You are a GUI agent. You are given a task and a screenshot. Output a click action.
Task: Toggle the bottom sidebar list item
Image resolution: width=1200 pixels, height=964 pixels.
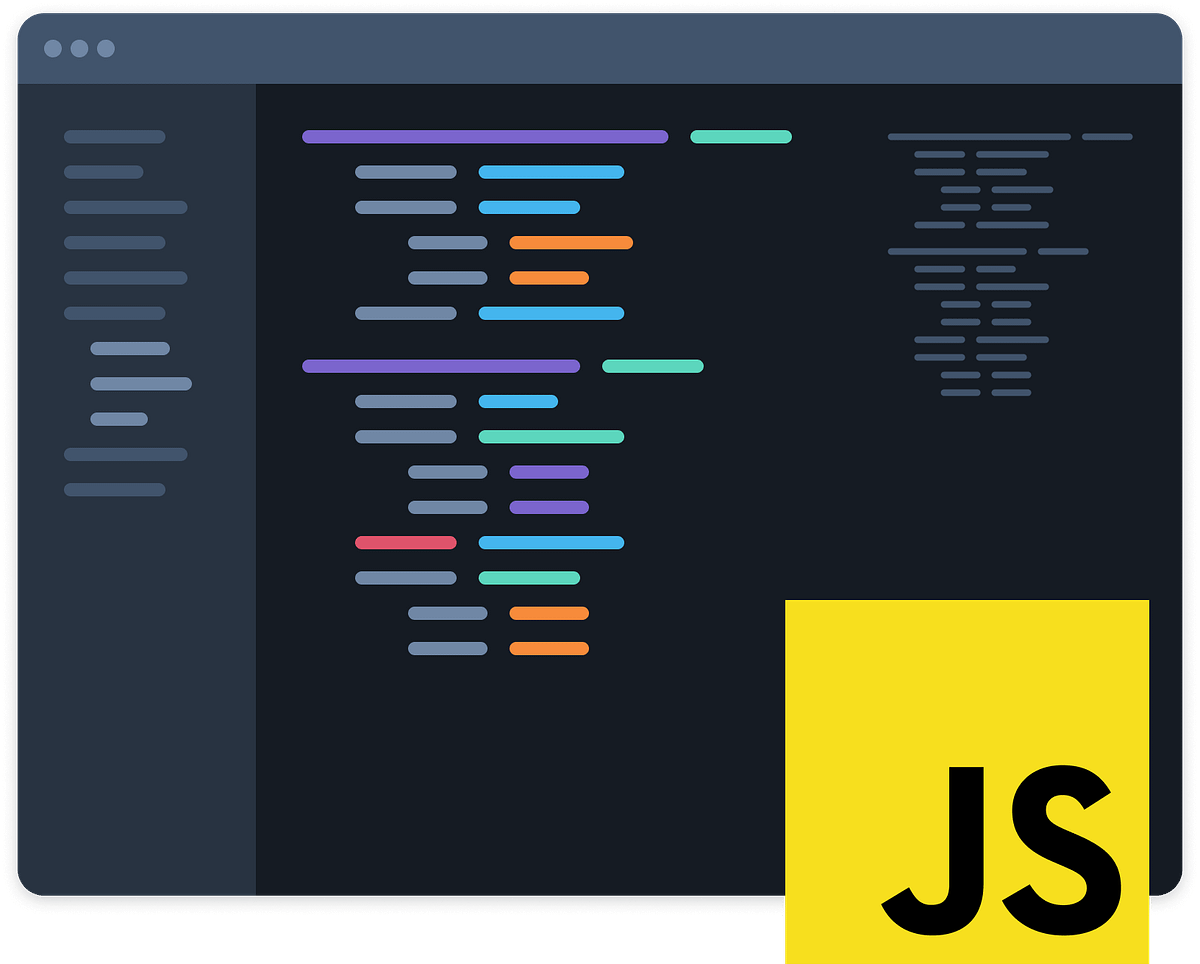[x=114, y=489]
